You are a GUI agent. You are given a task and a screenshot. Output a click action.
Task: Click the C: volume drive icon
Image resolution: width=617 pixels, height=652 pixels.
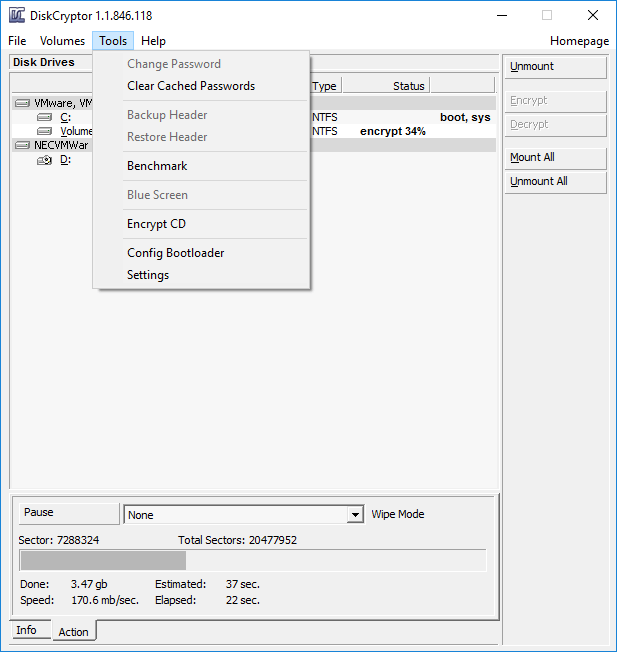tap(44, 117)
